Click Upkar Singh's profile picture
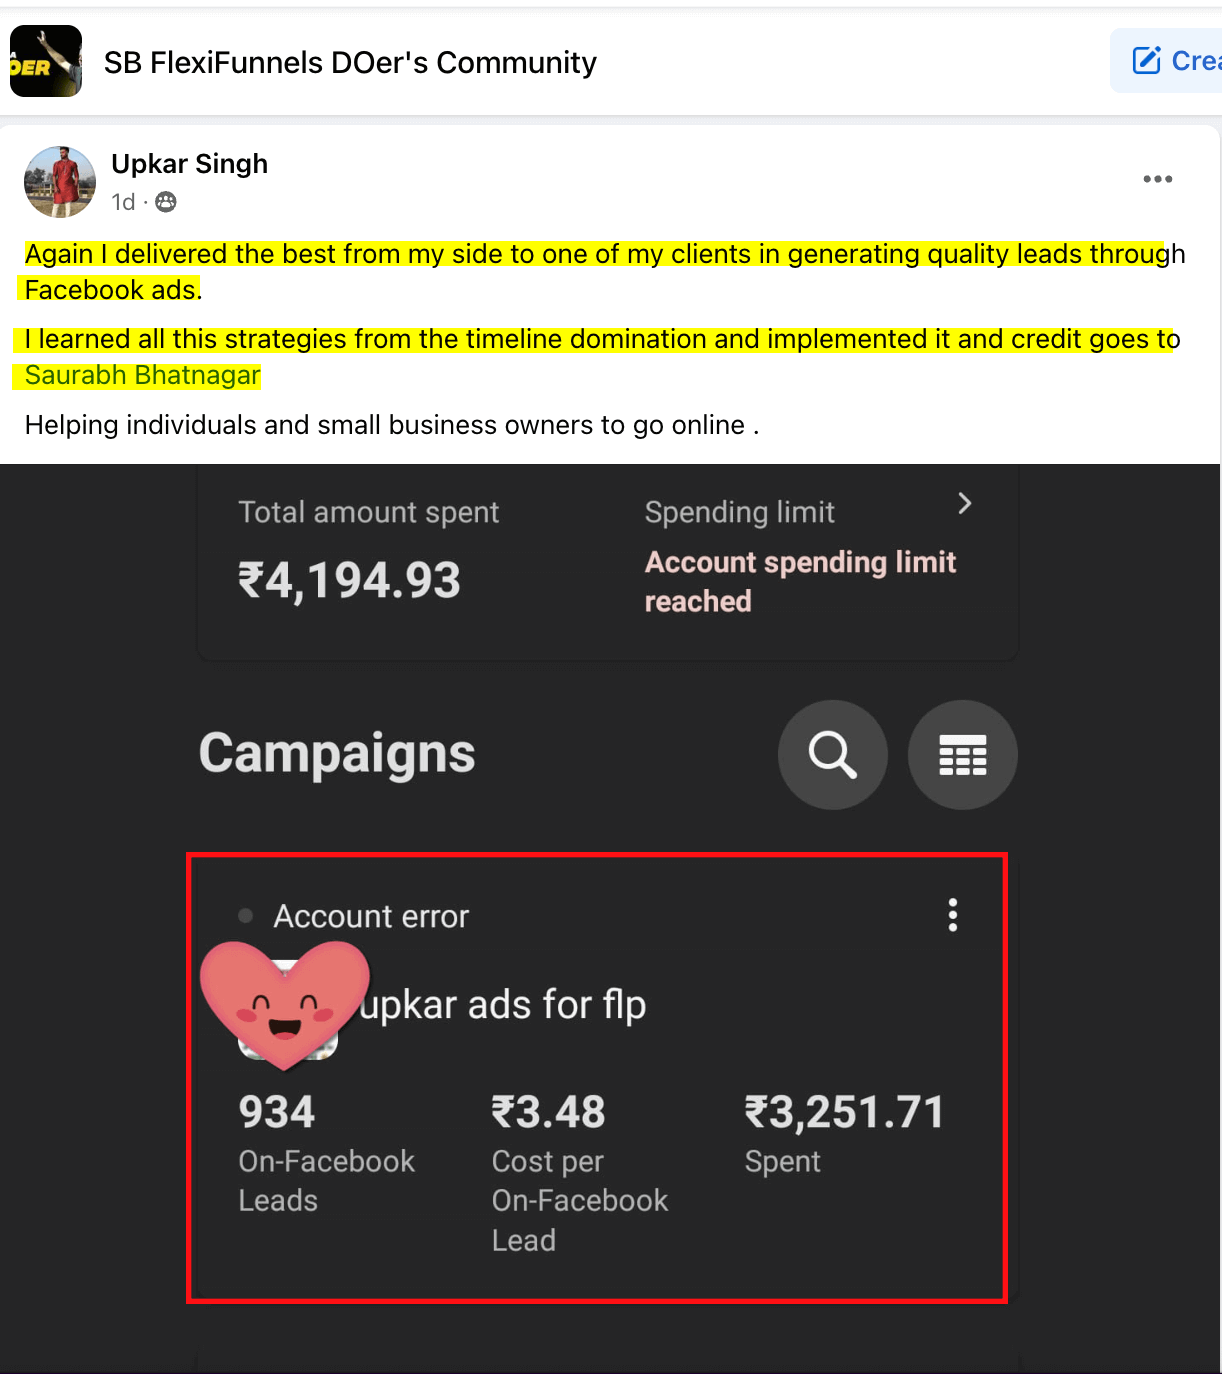This screenshot has height=1374, width=1222. pos(60,182)
